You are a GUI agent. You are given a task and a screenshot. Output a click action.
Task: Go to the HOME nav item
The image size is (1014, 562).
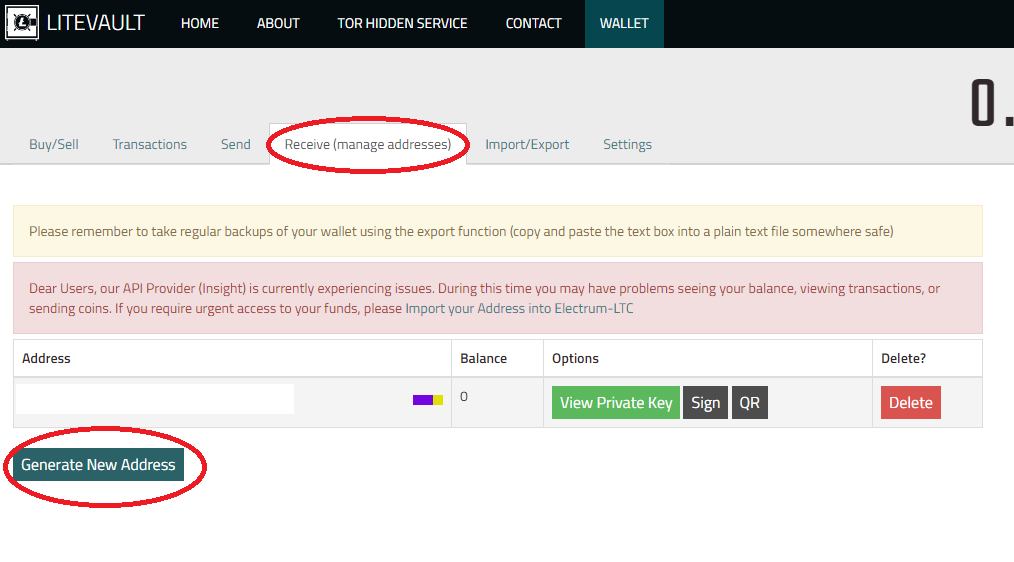pyautogui.click(x=200, y=23)
